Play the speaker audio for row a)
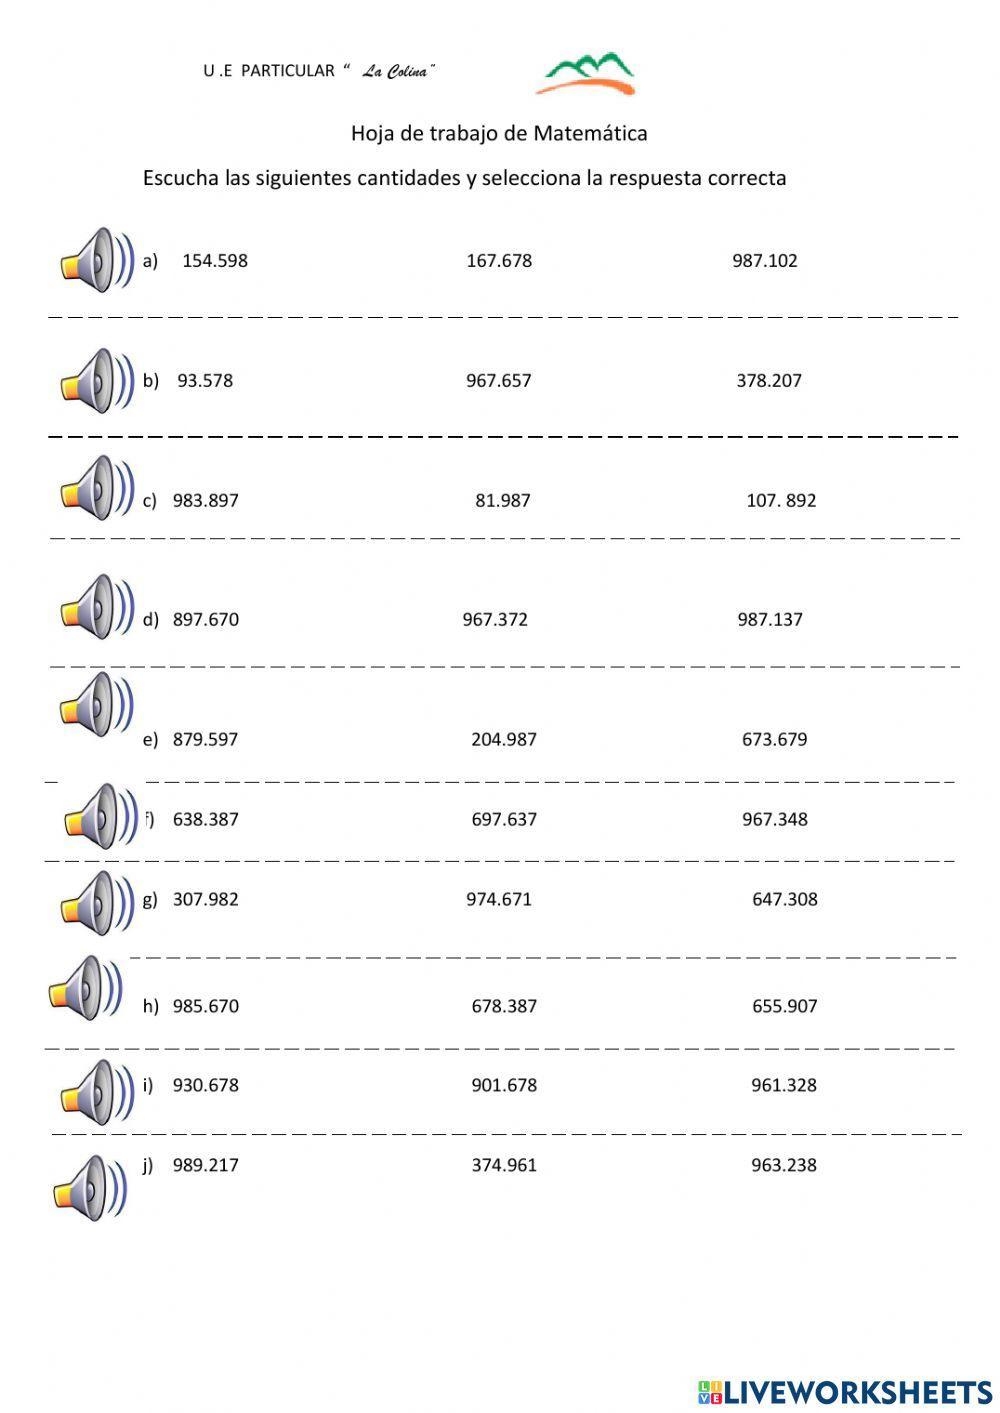 (x=97, y=261)
